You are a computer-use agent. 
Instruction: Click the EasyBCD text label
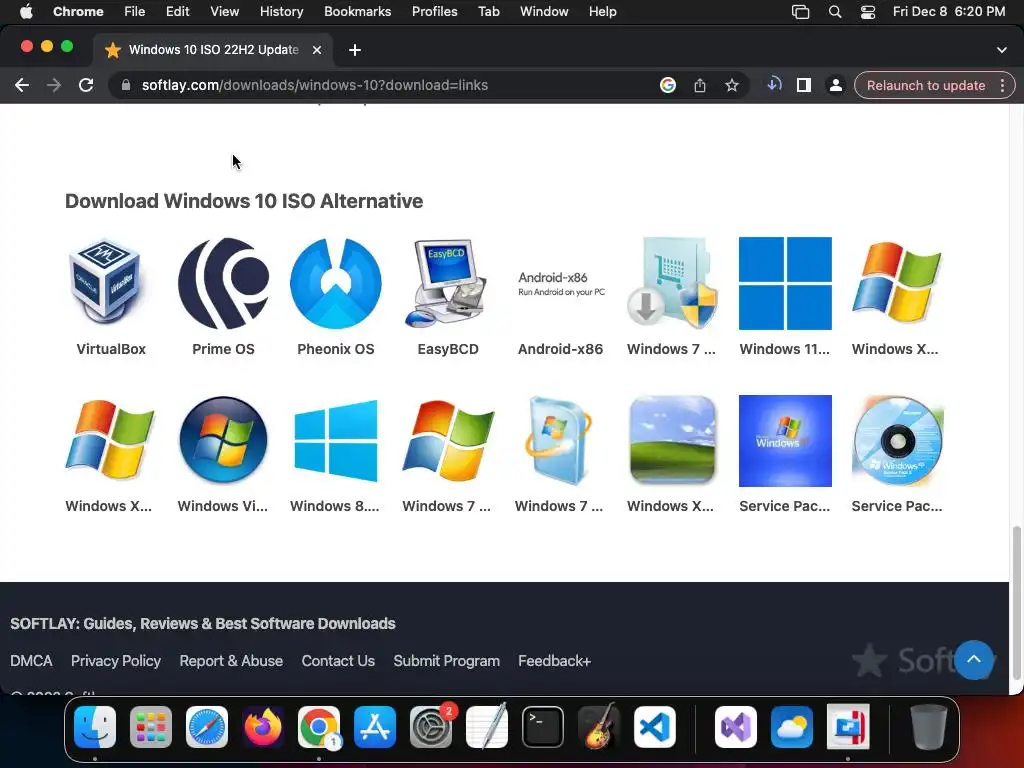448,349
